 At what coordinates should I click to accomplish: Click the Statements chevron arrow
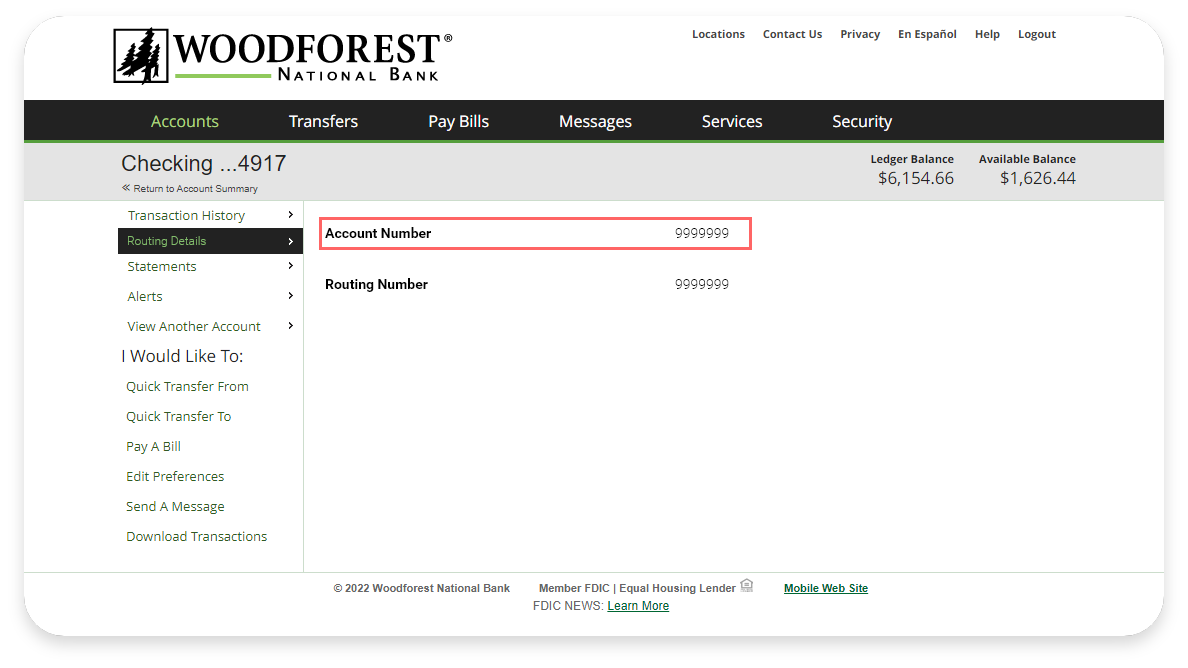(x=291, y=266)
